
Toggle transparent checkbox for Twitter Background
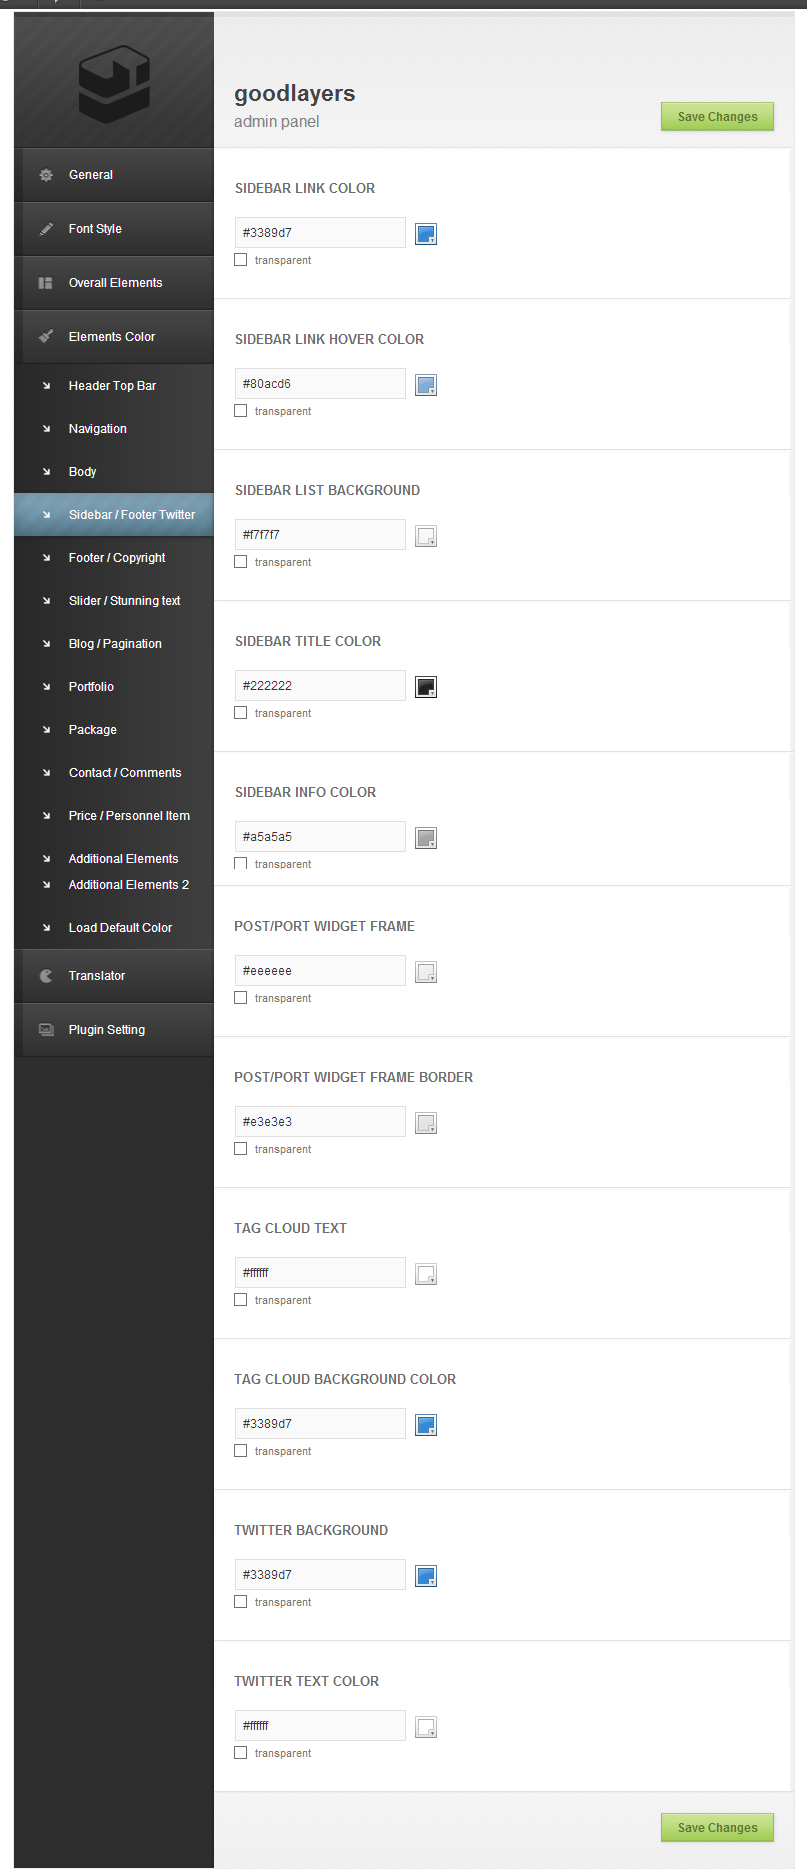click(241, 1602)
